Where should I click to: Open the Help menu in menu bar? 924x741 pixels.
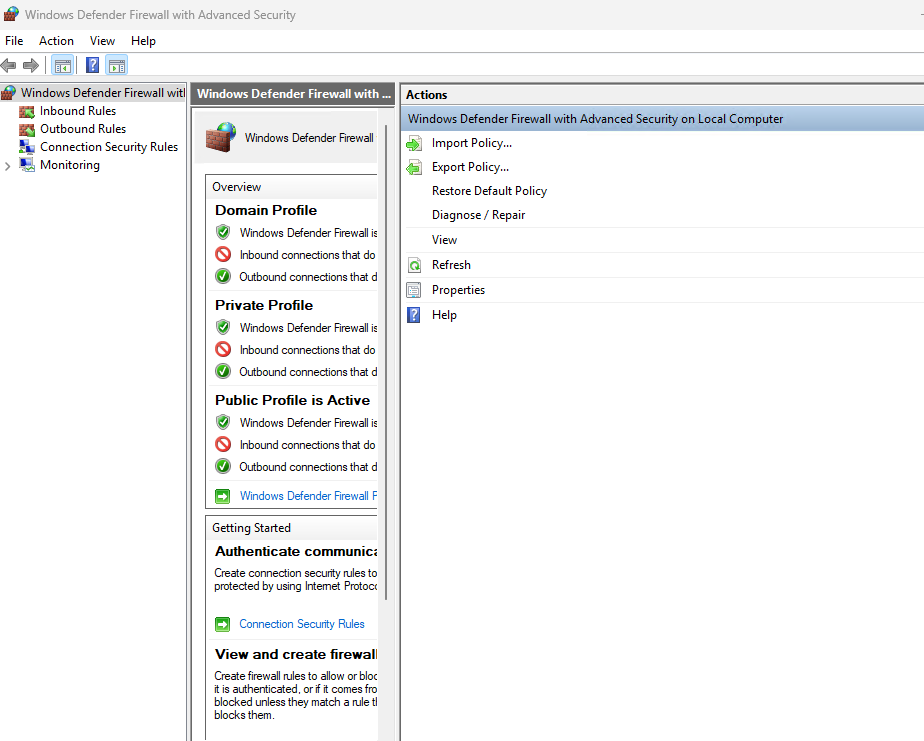pyautogui.click(x=143, y=41)
